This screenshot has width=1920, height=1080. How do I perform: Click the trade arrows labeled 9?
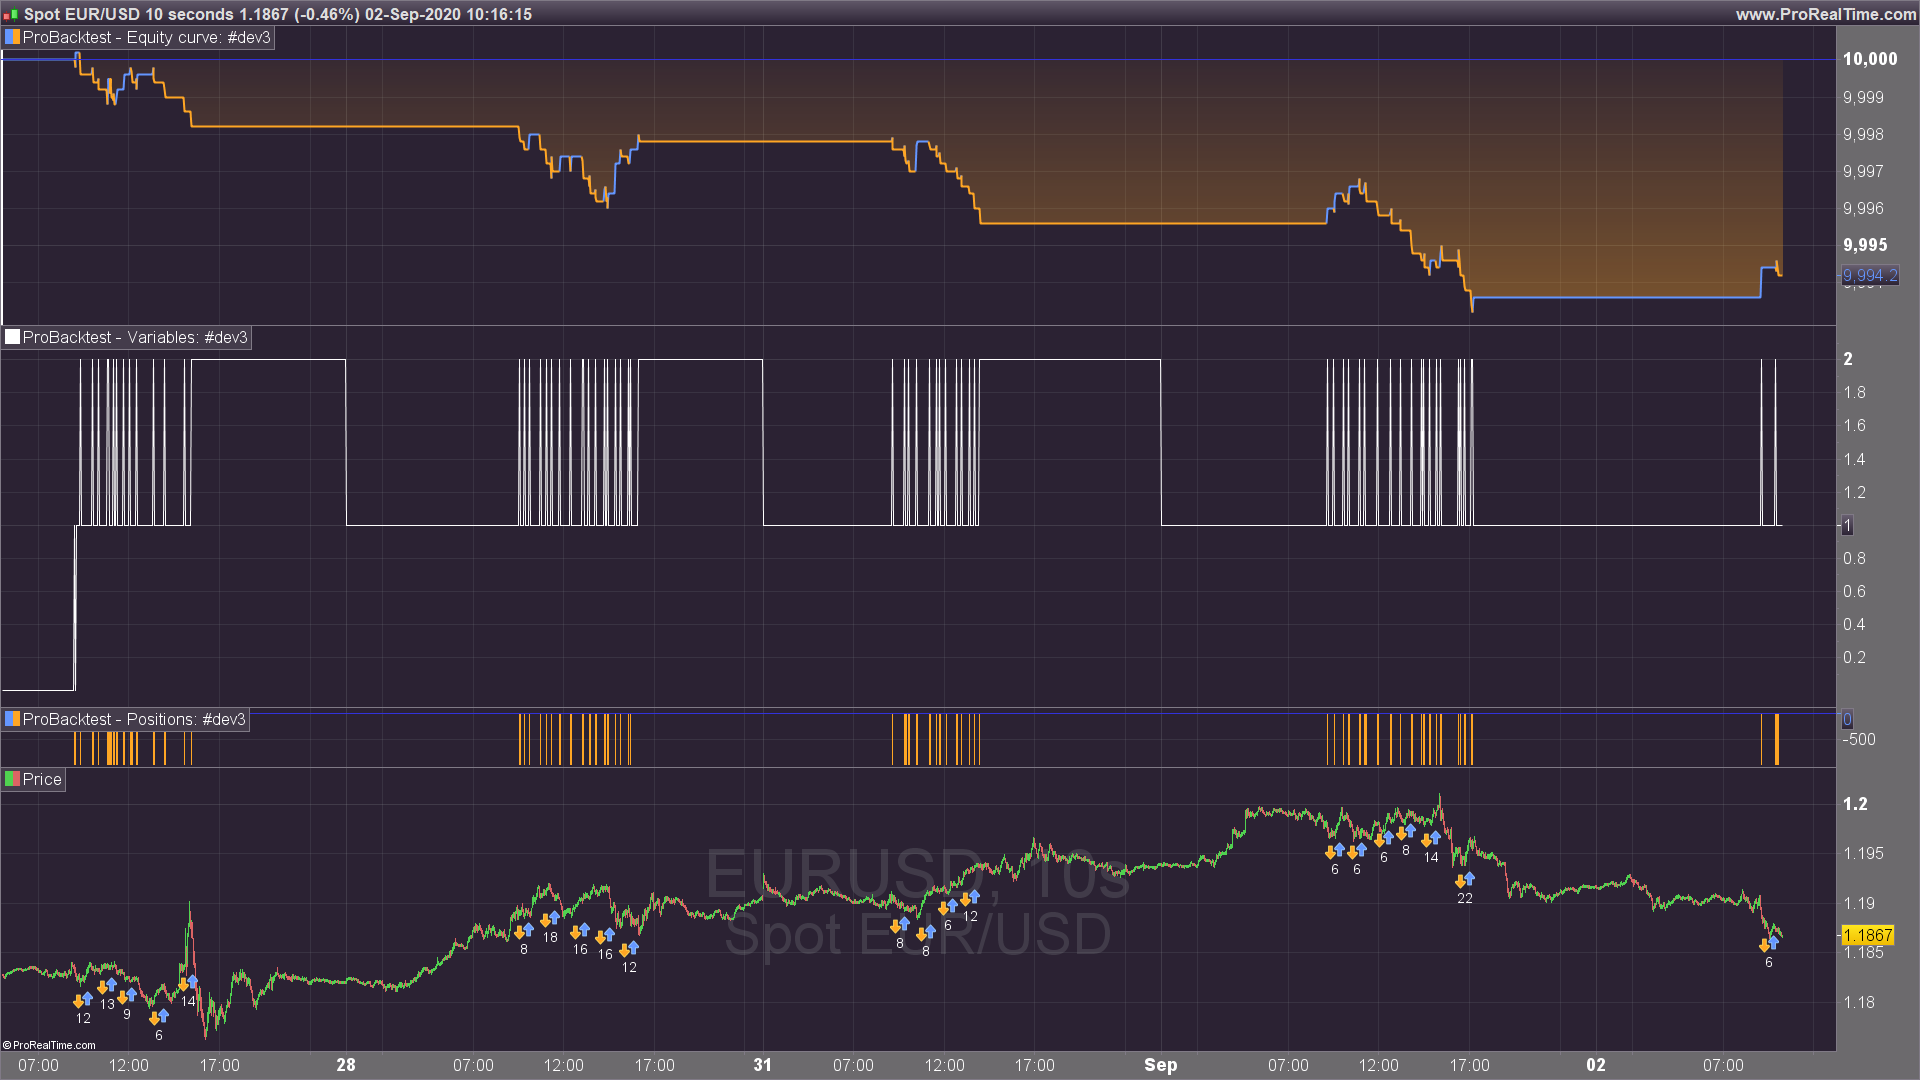127,996
